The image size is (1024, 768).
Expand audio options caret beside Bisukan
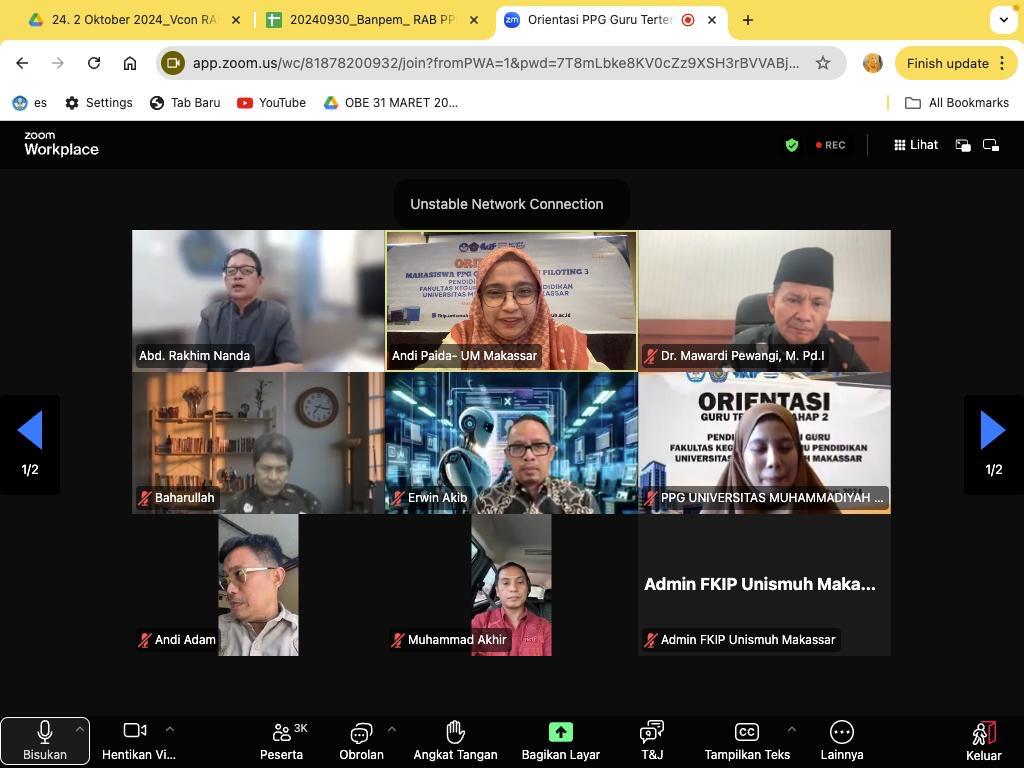click(80, 728)
